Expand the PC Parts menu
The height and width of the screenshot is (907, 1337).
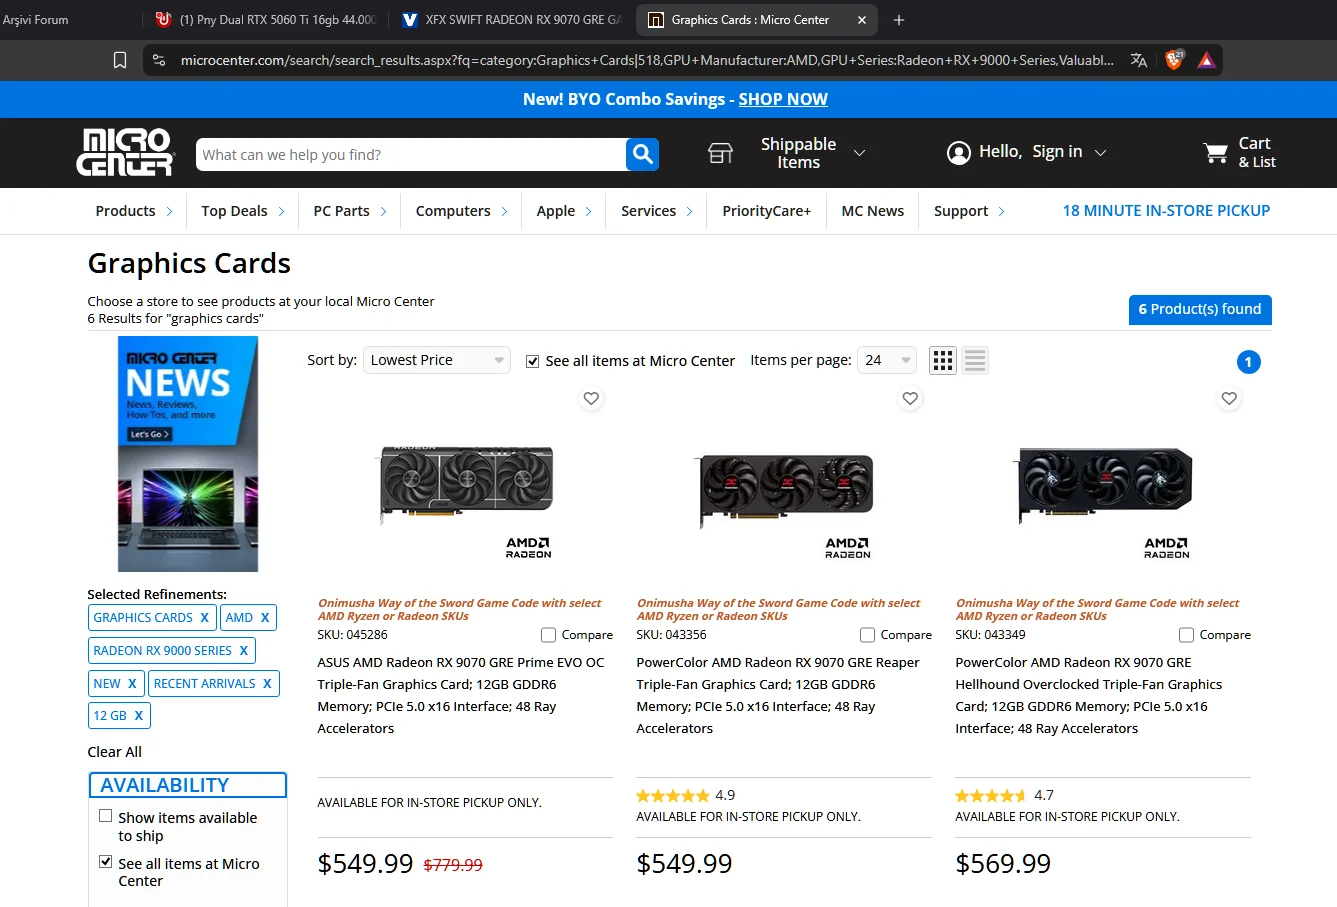click(x=350, y=211)
